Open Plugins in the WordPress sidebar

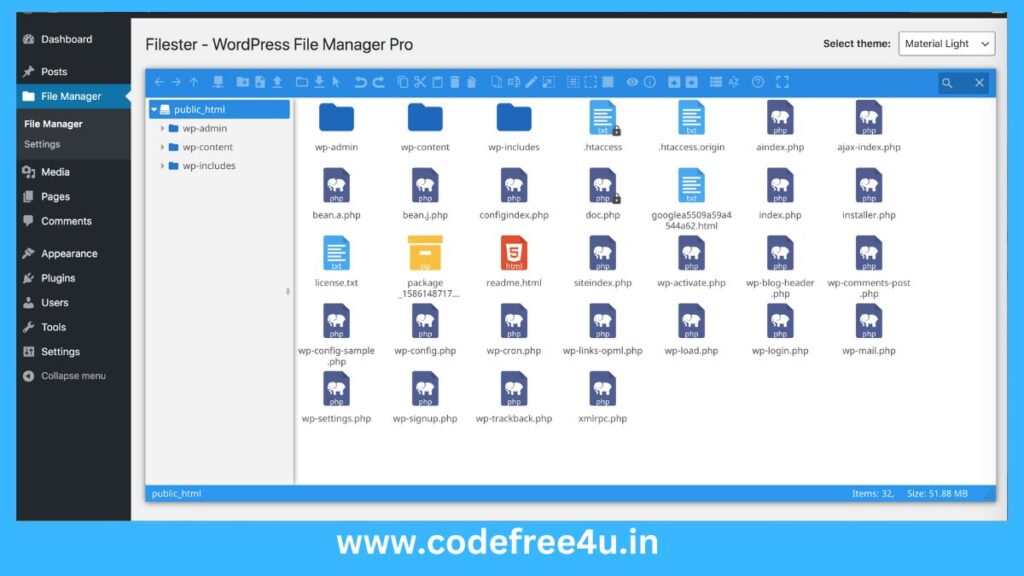(x=57, y=278)
